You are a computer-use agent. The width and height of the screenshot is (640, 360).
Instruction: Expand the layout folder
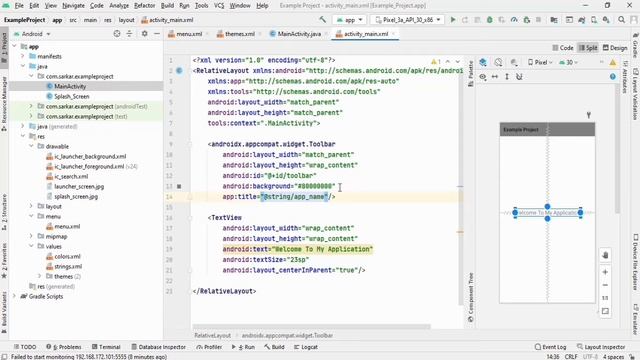tap(31, 206)
